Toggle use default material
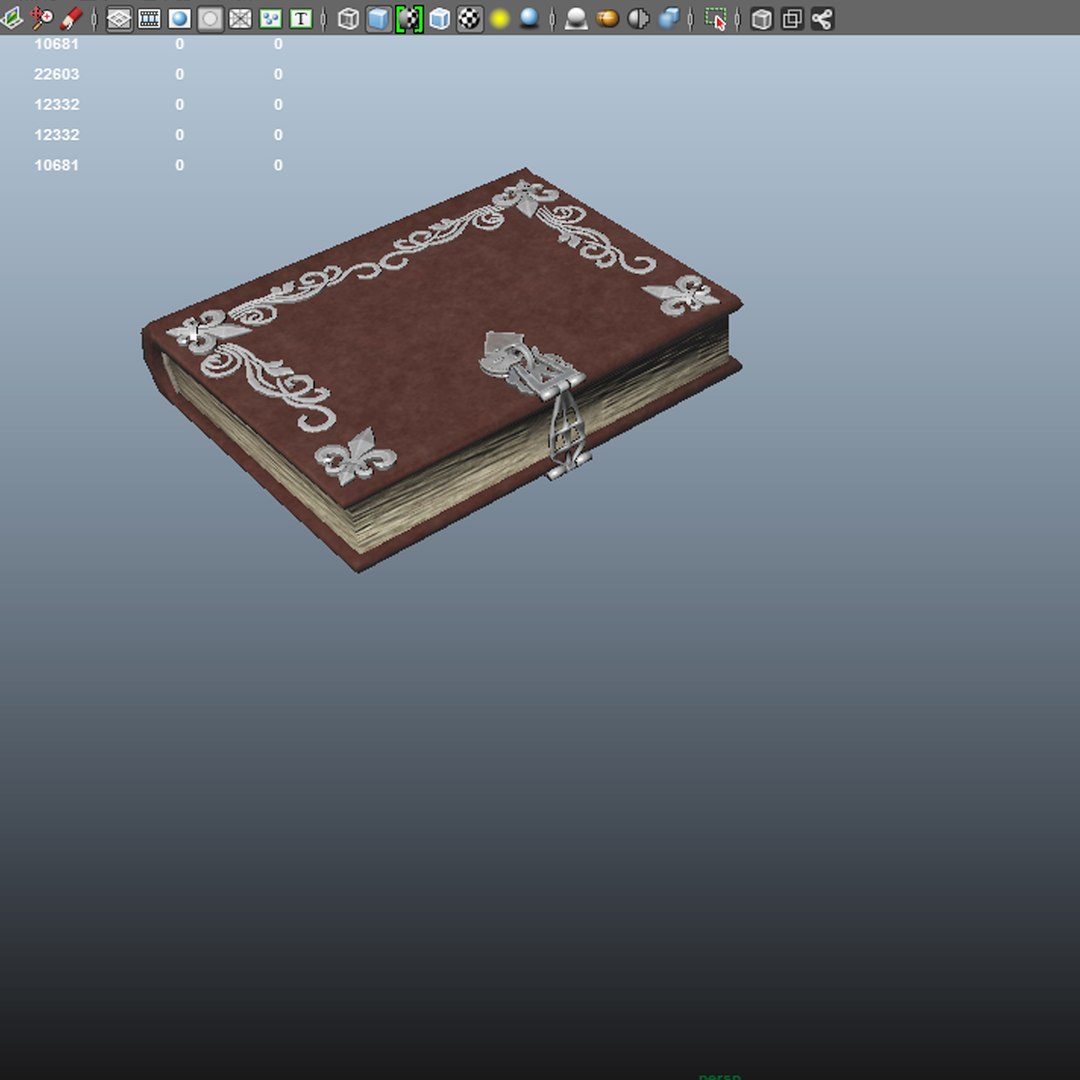The width and height of the screenshot is (1080, 1080). [409, 19]
